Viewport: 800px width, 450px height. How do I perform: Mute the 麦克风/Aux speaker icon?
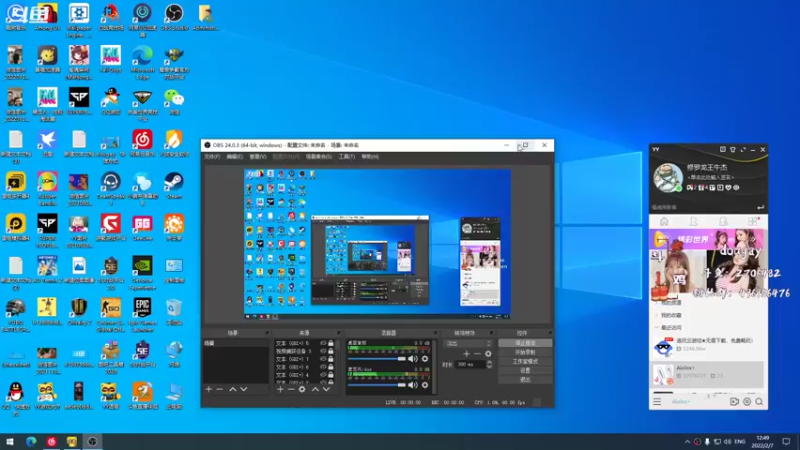413,385
